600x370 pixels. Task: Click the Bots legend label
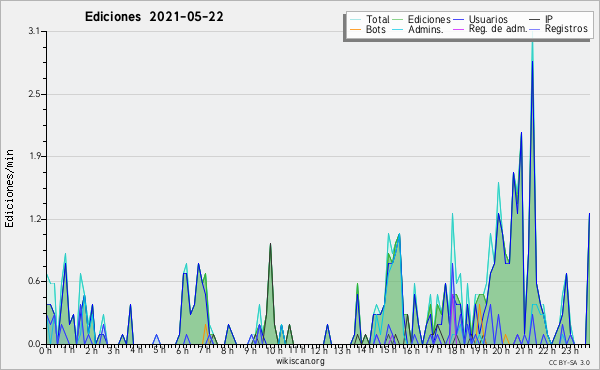tap(375, 29)
